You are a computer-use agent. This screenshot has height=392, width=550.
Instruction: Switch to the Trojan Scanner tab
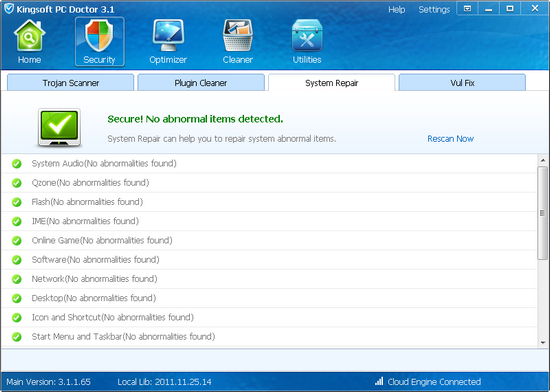tap(71, 83)
